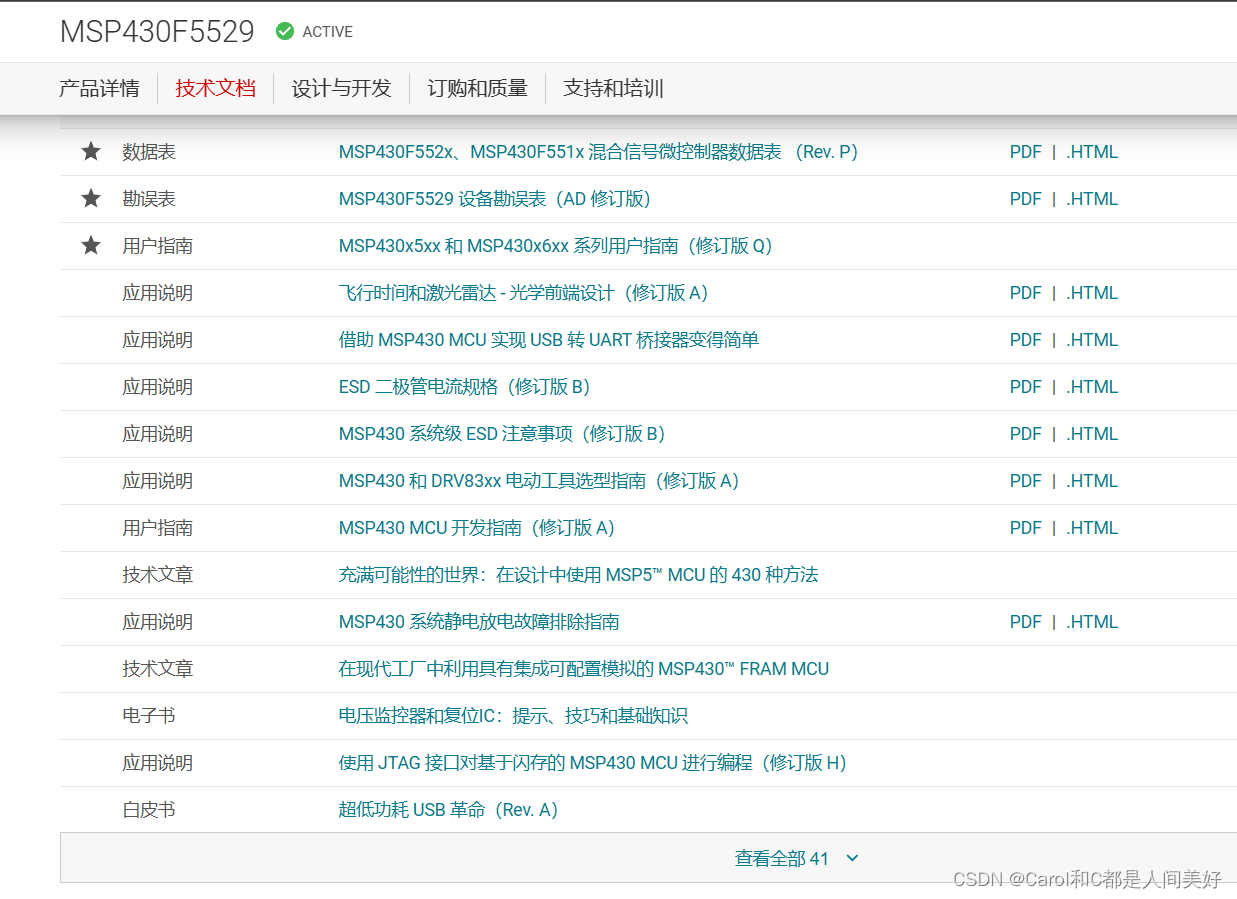Click the 电子书 type label
The height and width of the screenshot is (899, 1237).
coord(149,716)
